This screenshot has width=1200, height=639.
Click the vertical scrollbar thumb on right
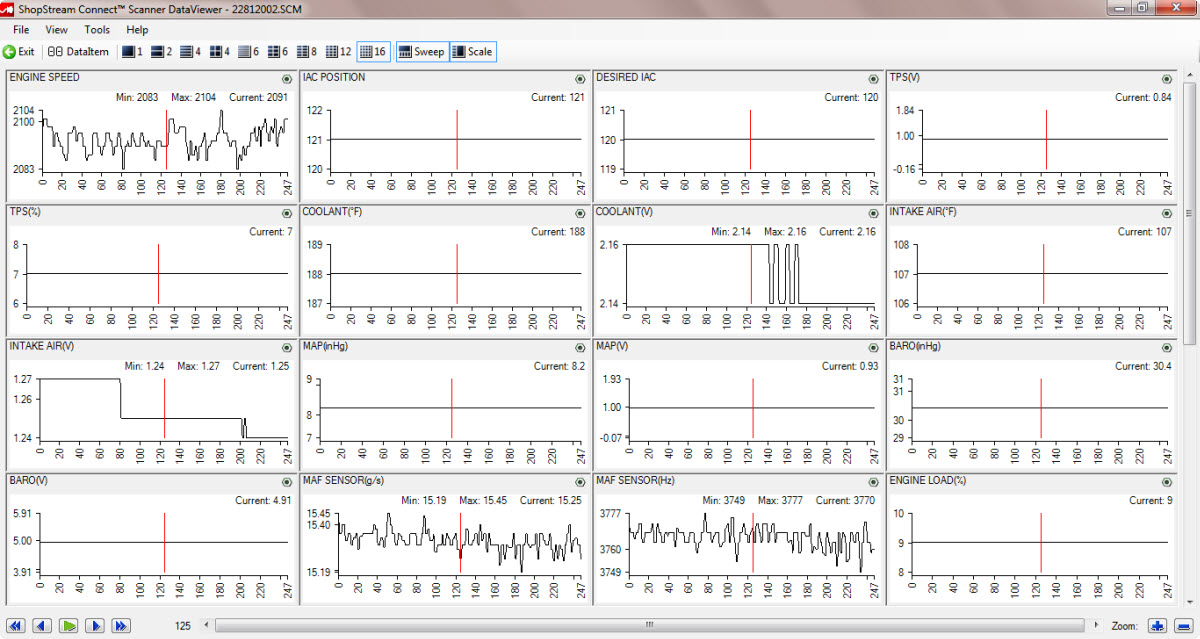[1190, 212]
